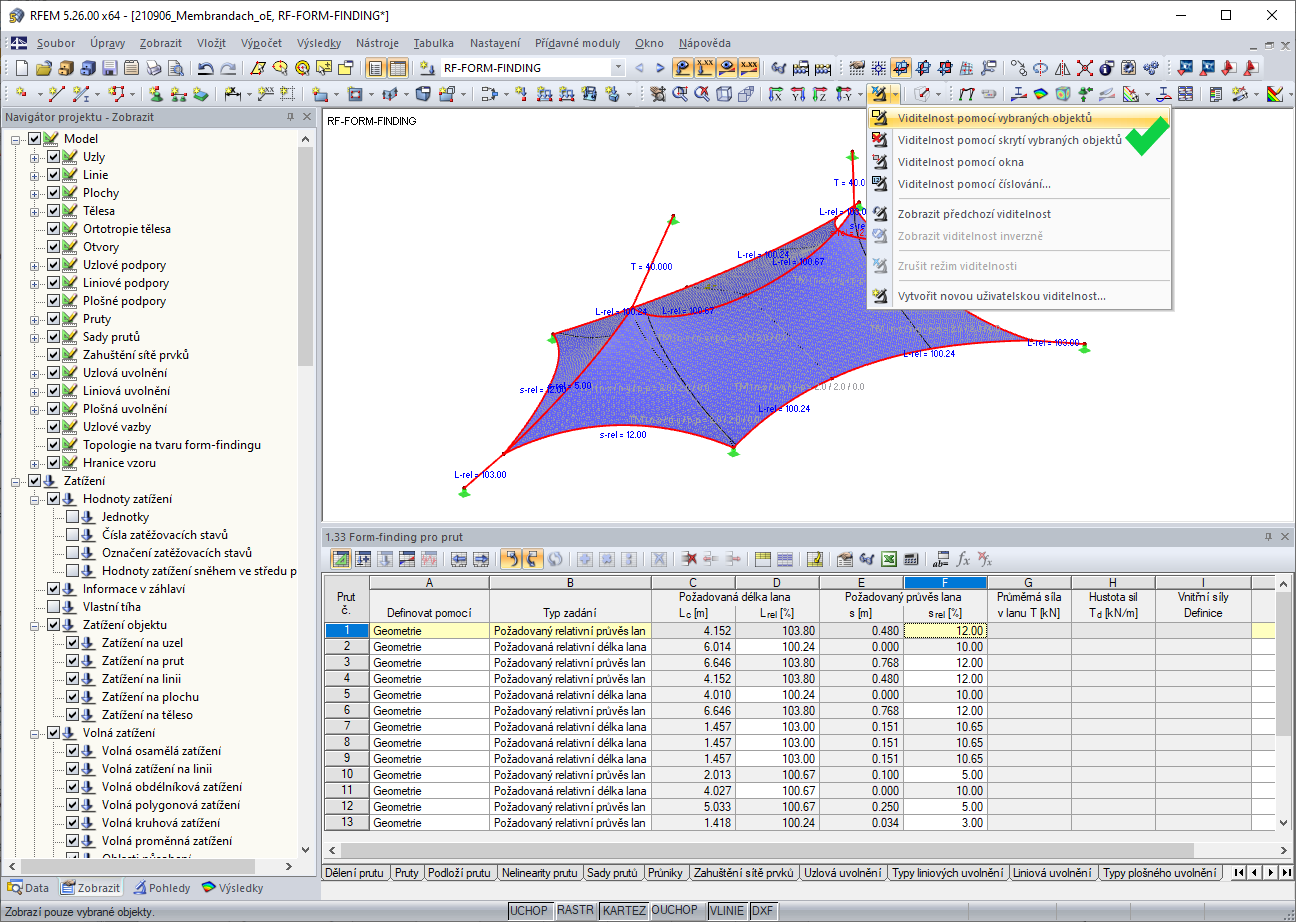Image resolution: width=1296 pixels, height=922 pixels.
Task: Click the new node icon
Action: coord(23,94)
